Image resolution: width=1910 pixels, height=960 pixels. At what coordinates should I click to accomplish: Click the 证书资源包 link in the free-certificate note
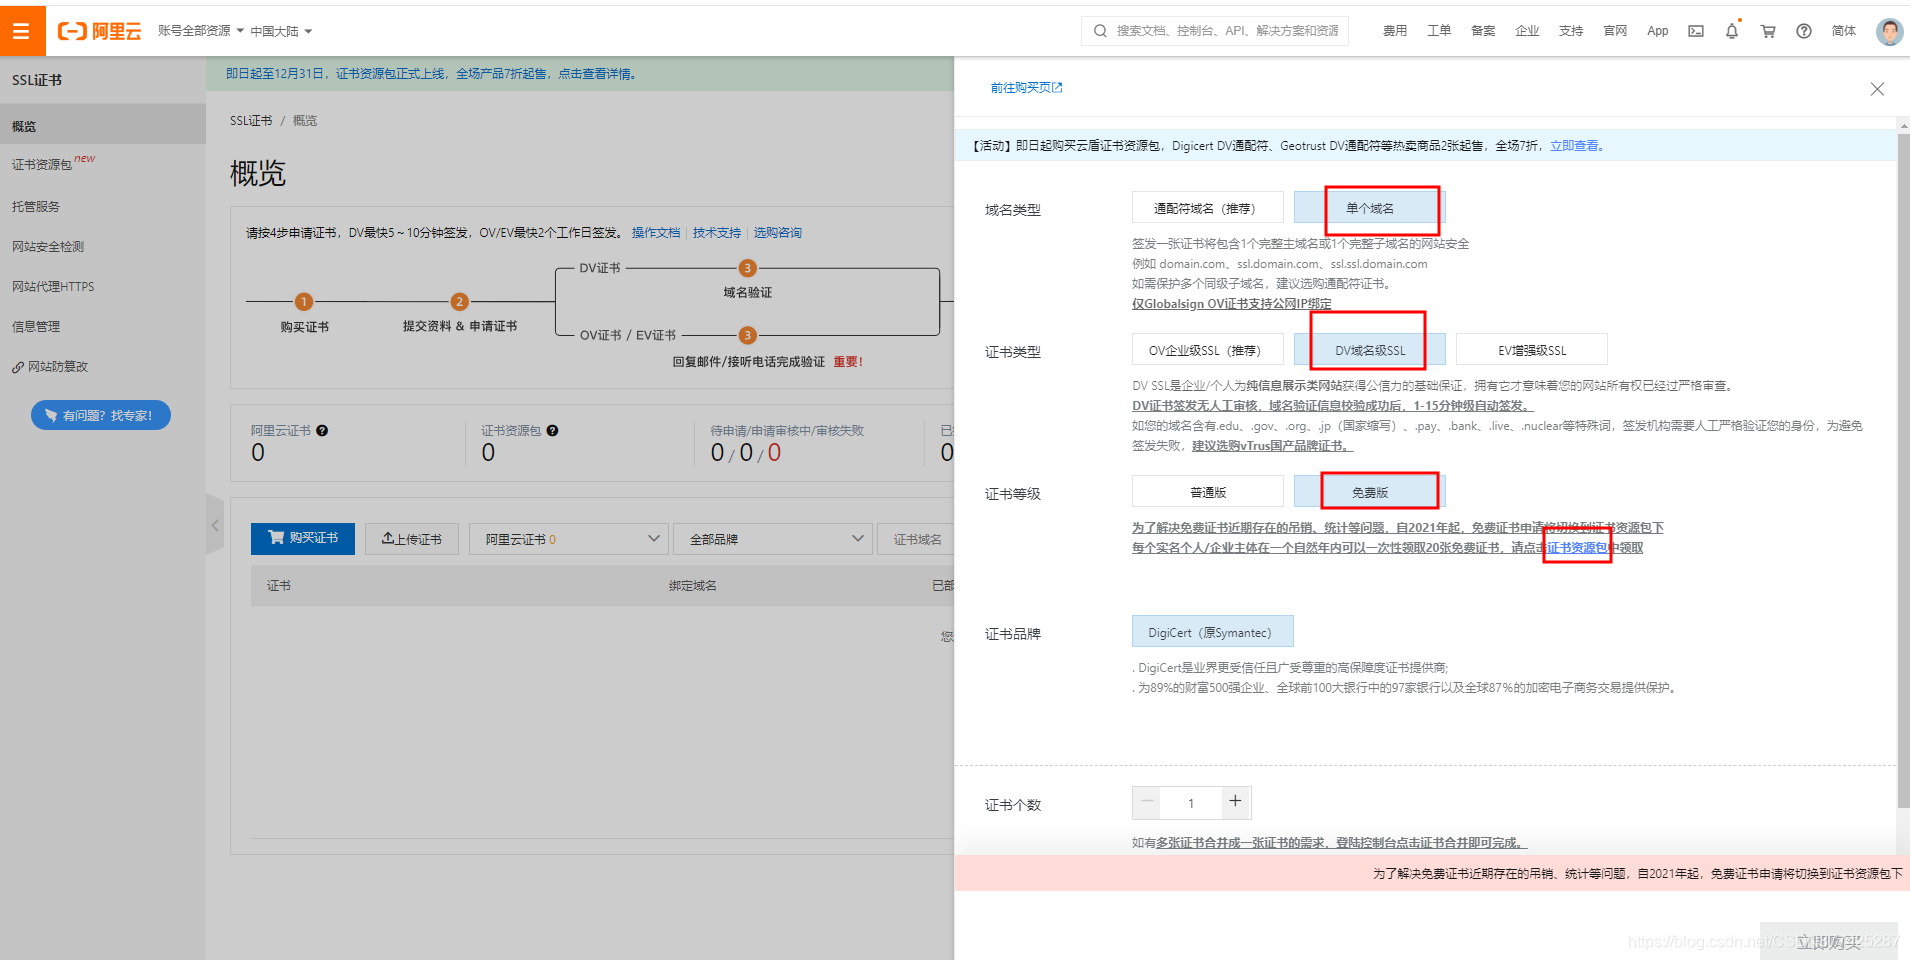click(x=1577, y=548)
